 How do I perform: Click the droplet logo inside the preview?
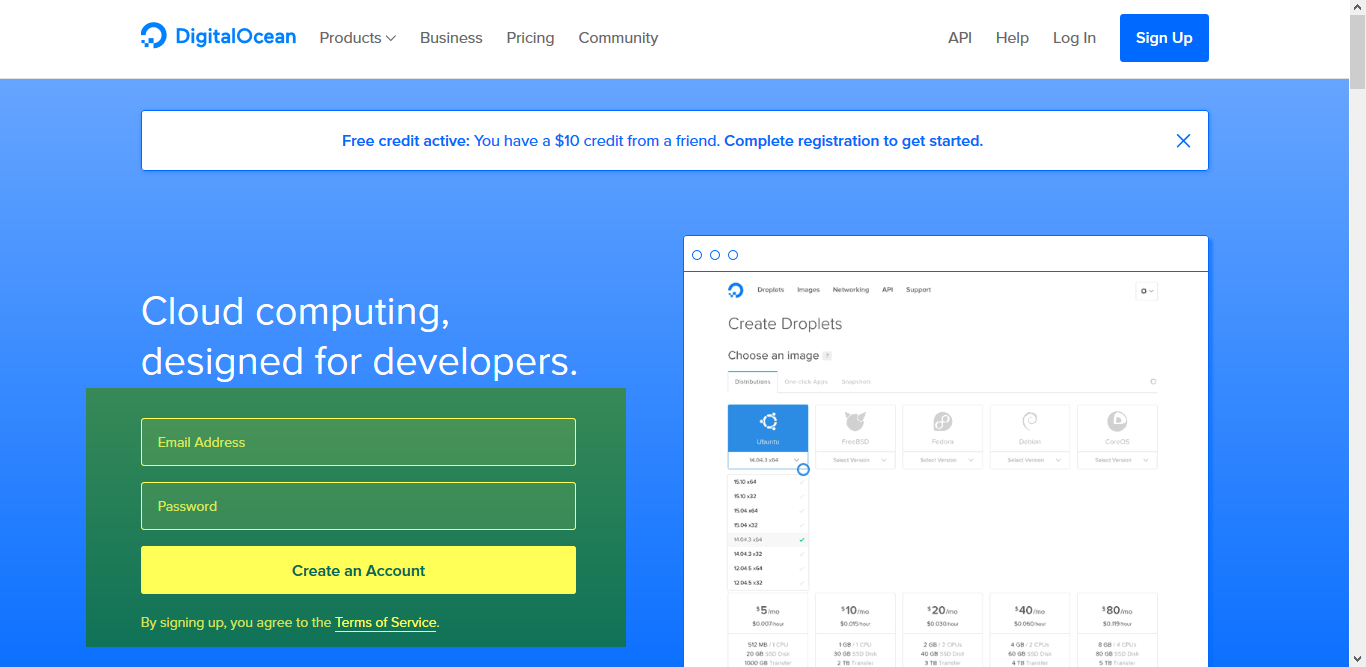(736, 290)
